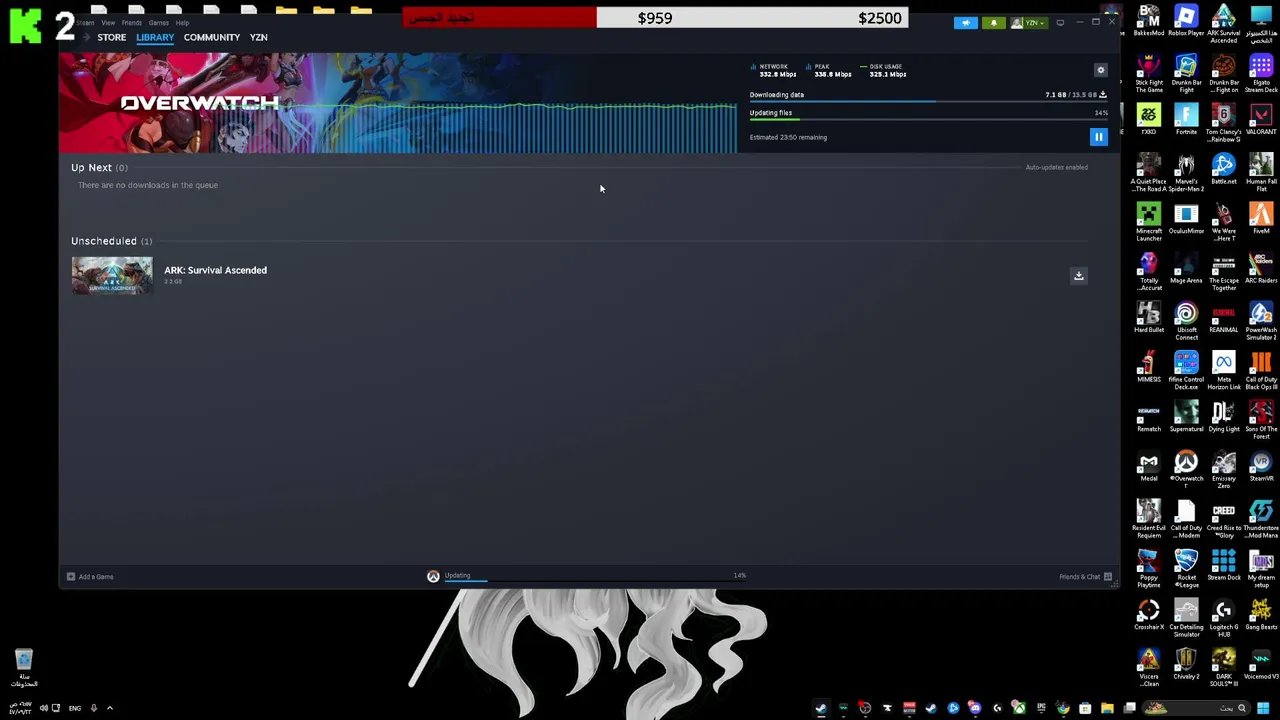Open Steam notifications bell
Viewport: 1280px width, 720px height.
coord(993,22)
